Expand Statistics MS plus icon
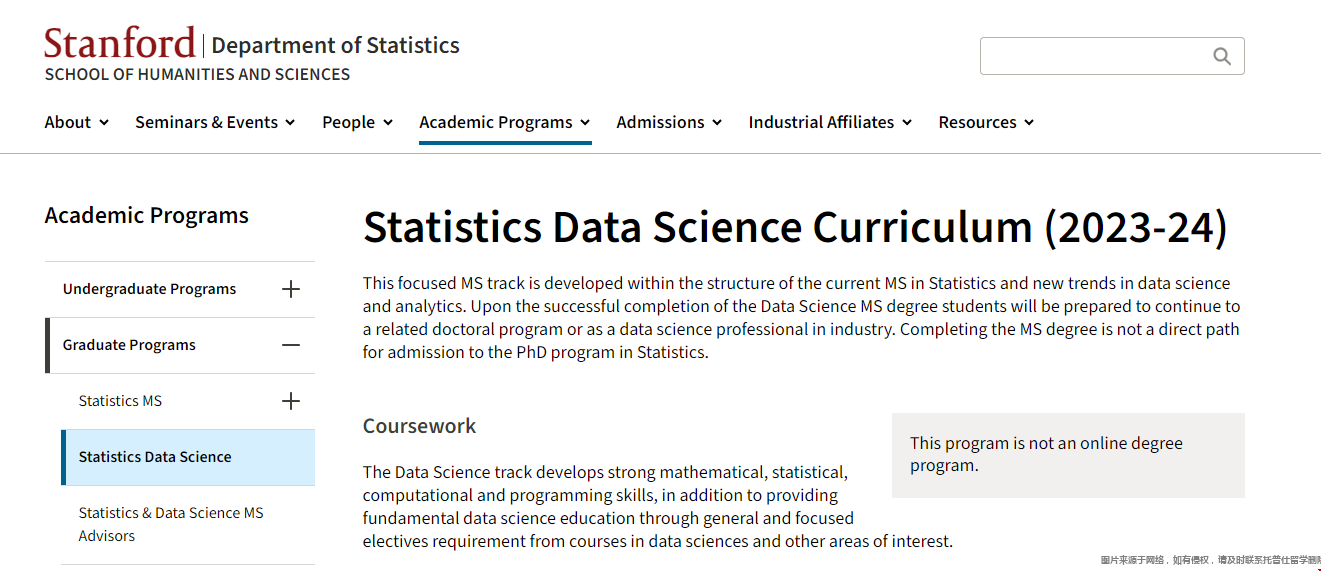 (x=291, y=401)
